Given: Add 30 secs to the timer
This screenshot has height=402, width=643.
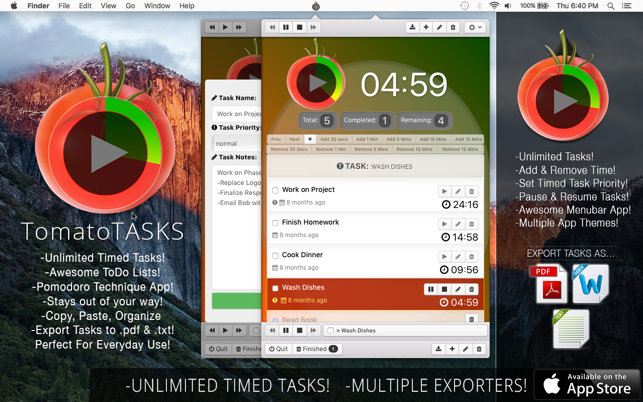Looking at the screenshot, I should click(334, 139).
